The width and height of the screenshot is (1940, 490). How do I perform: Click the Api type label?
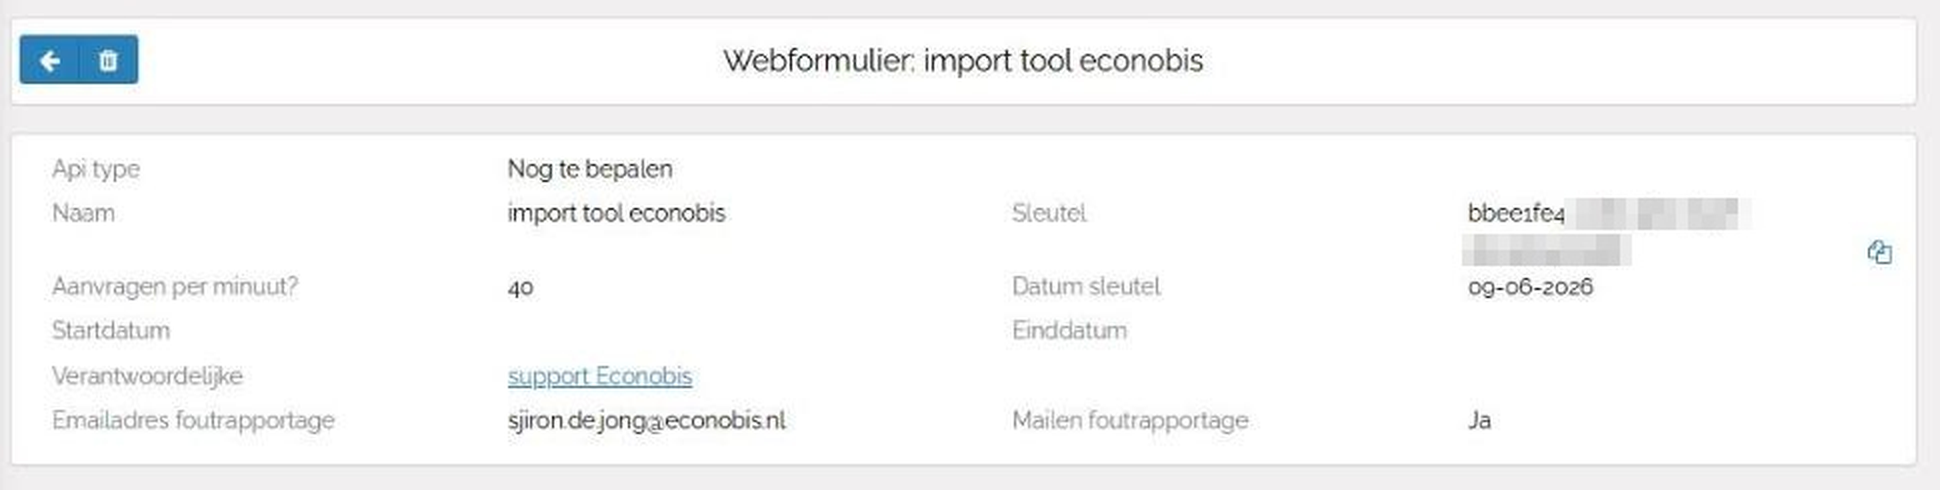(96, 169)
